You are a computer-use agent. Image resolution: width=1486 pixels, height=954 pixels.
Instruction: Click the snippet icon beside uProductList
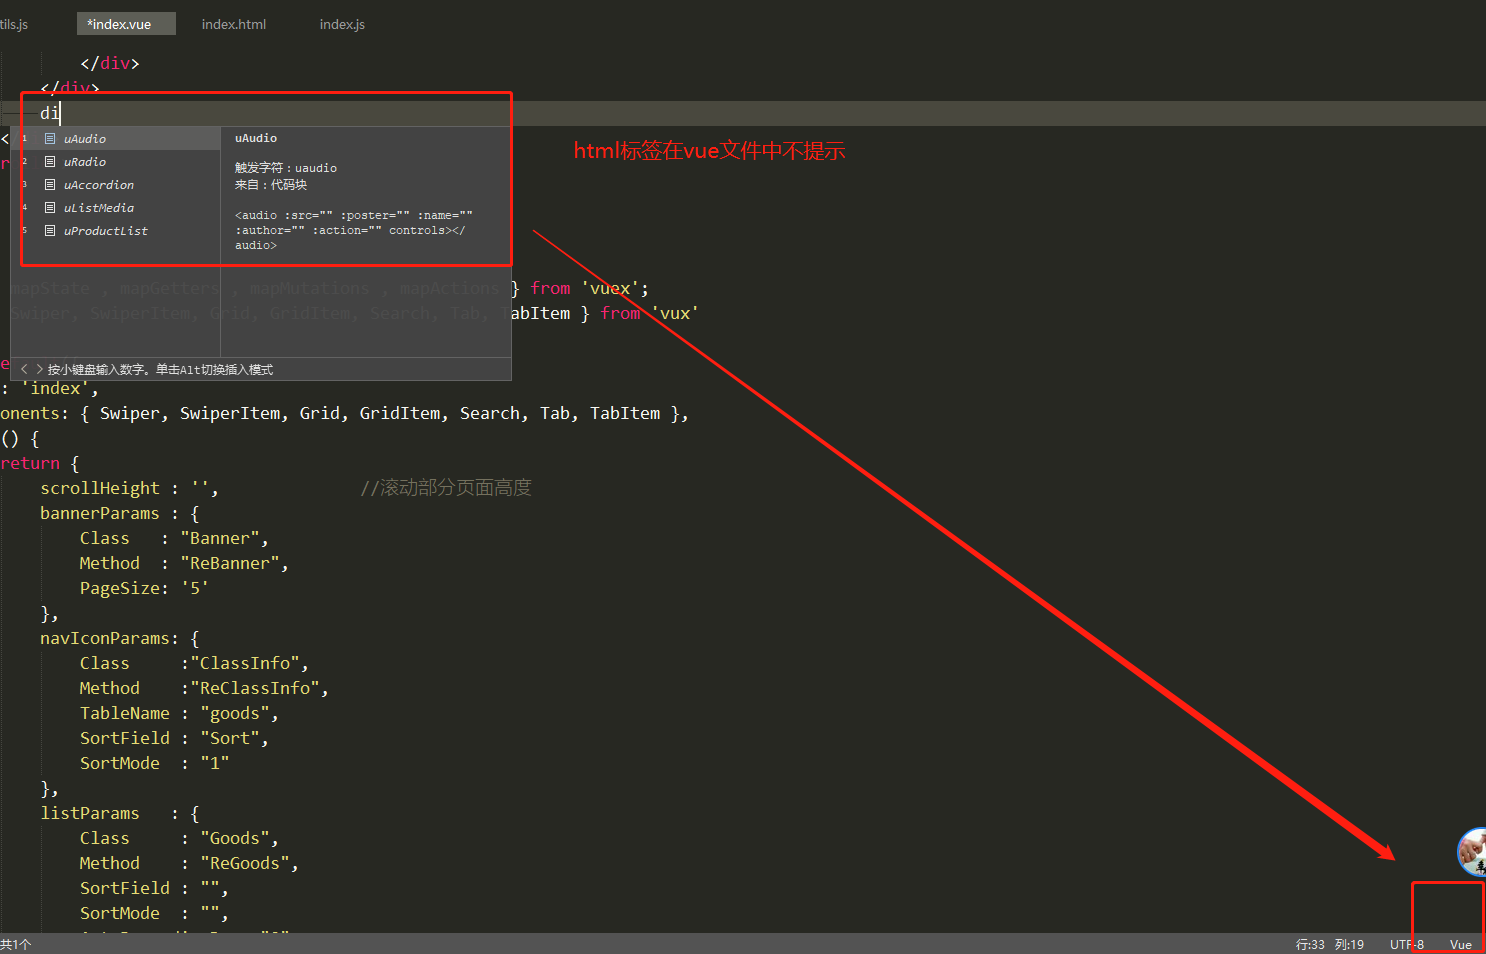tap(50, 231)
